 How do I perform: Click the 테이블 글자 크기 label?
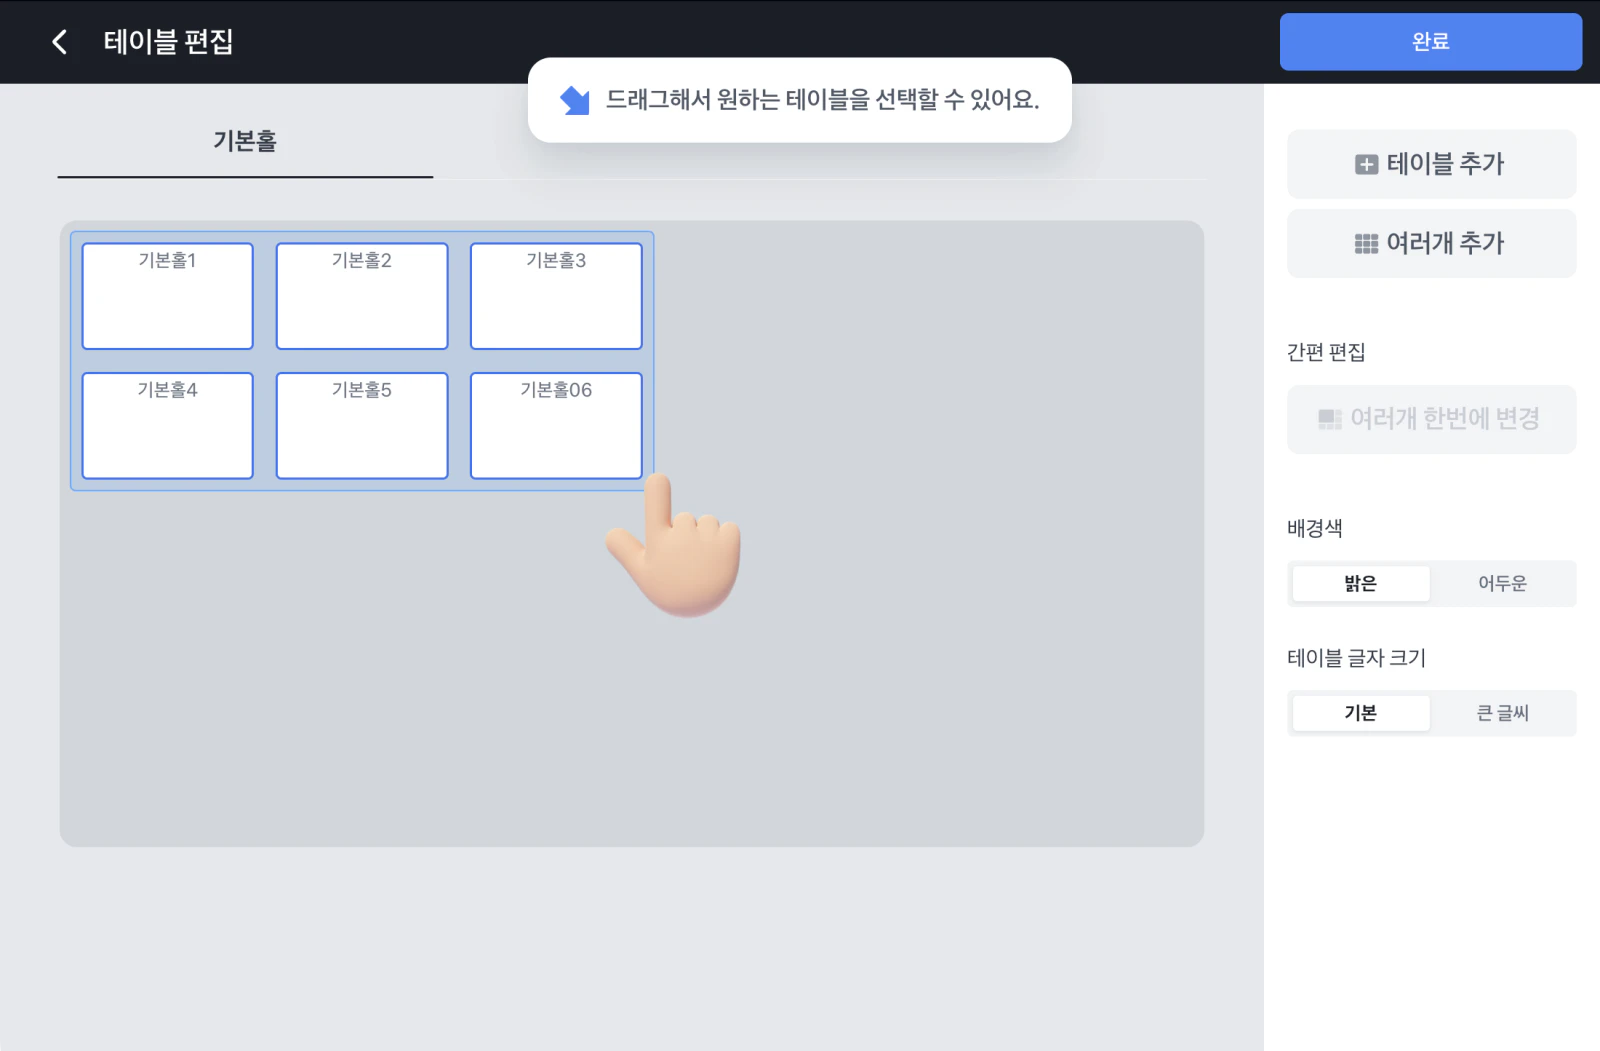pos(1356,658)
